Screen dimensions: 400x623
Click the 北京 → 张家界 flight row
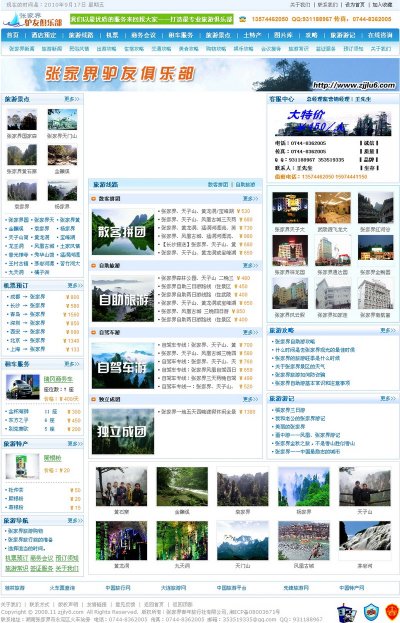(x=43, y=341)
